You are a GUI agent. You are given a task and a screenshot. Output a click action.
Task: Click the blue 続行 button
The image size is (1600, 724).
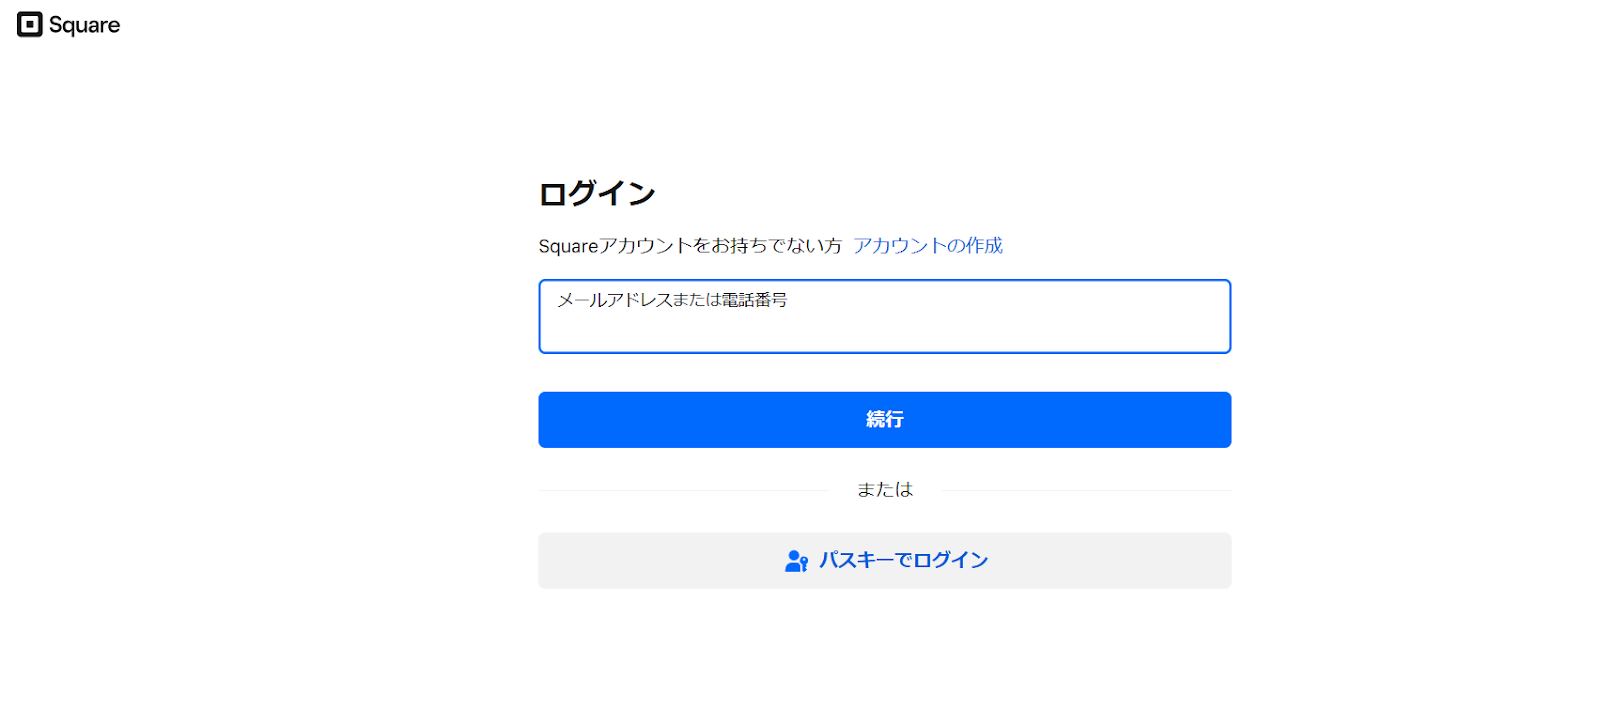pos(884,420)
